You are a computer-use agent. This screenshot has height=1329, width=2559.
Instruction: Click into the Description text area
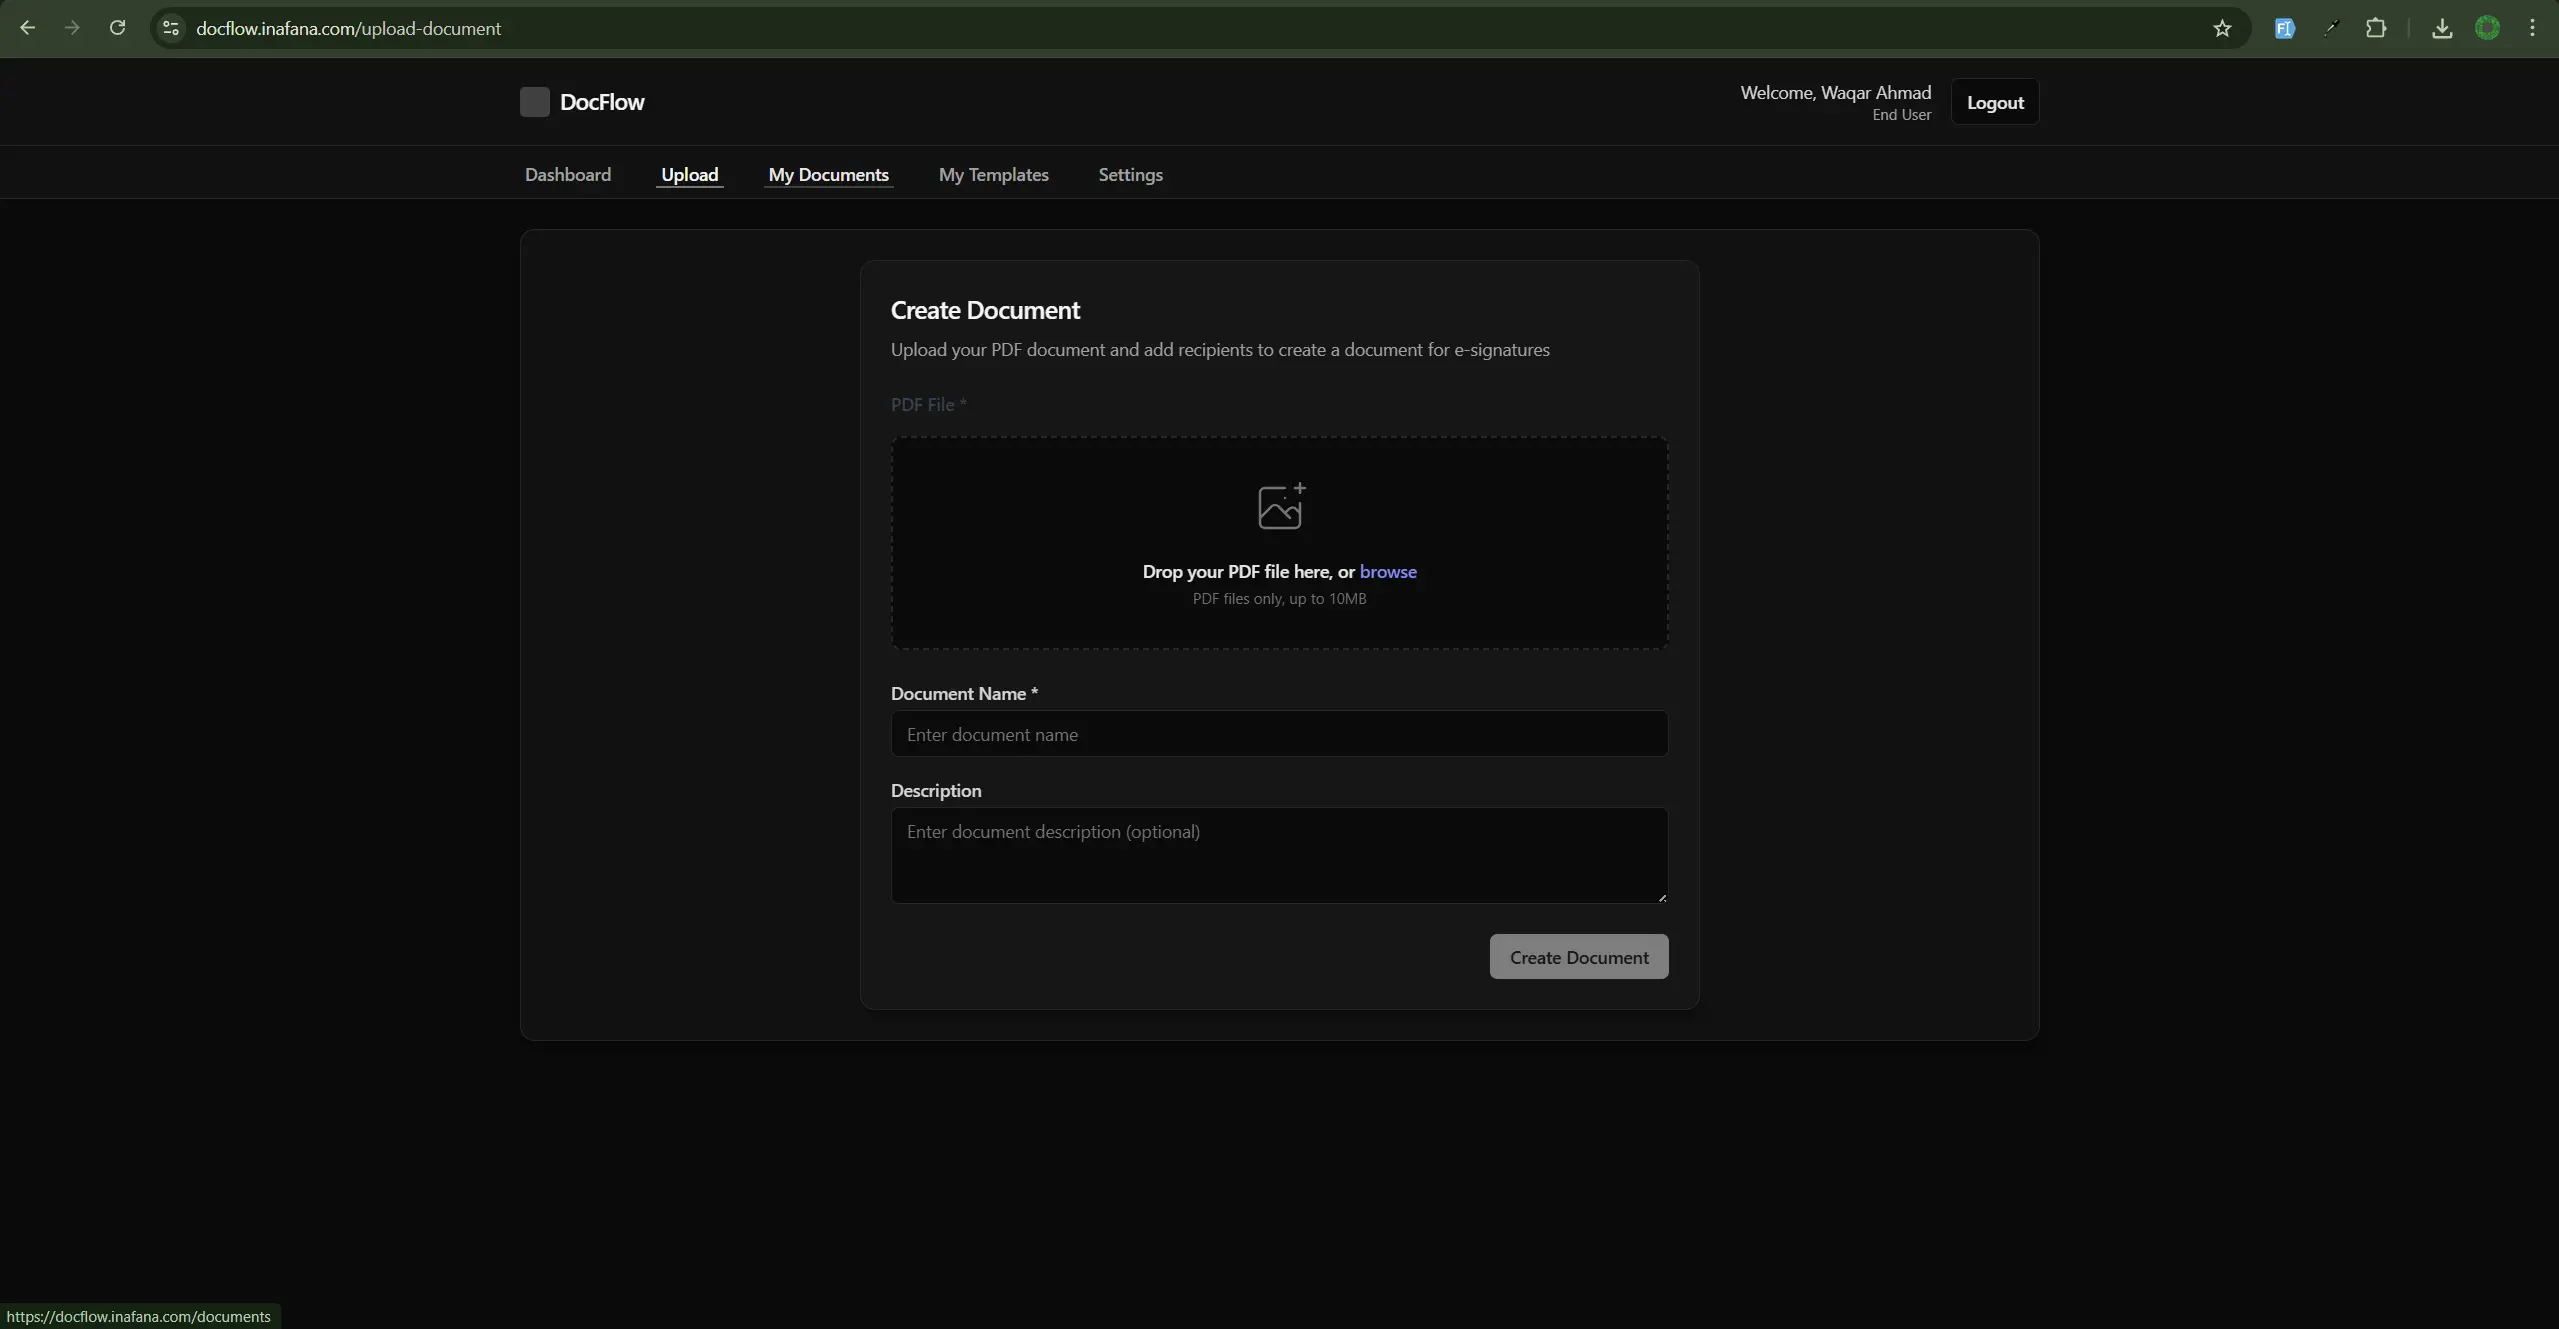(x=1279, y=855)
